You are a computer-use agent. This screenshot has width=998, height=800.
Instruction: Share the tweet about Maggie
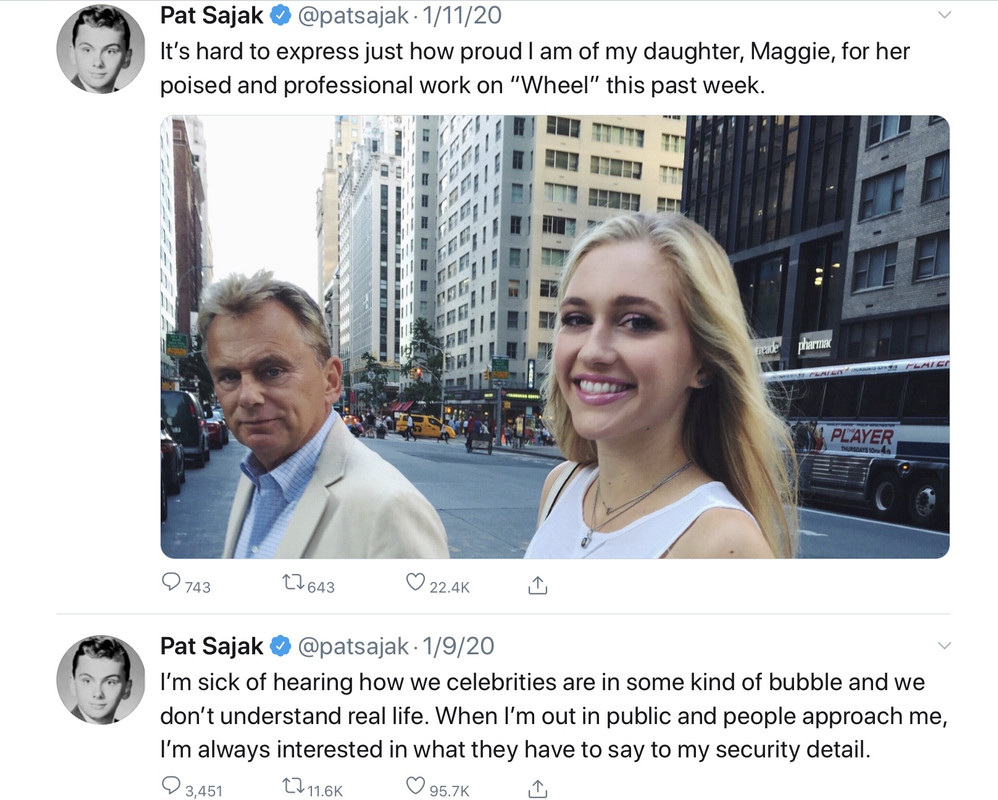pos(538,584)
